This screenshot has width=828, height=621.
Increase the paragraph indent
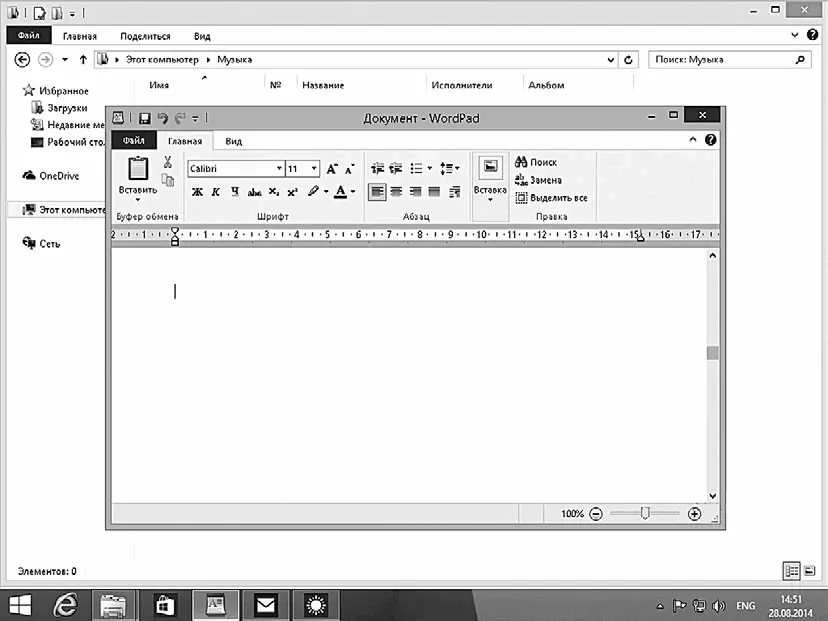tap(396, 169)
